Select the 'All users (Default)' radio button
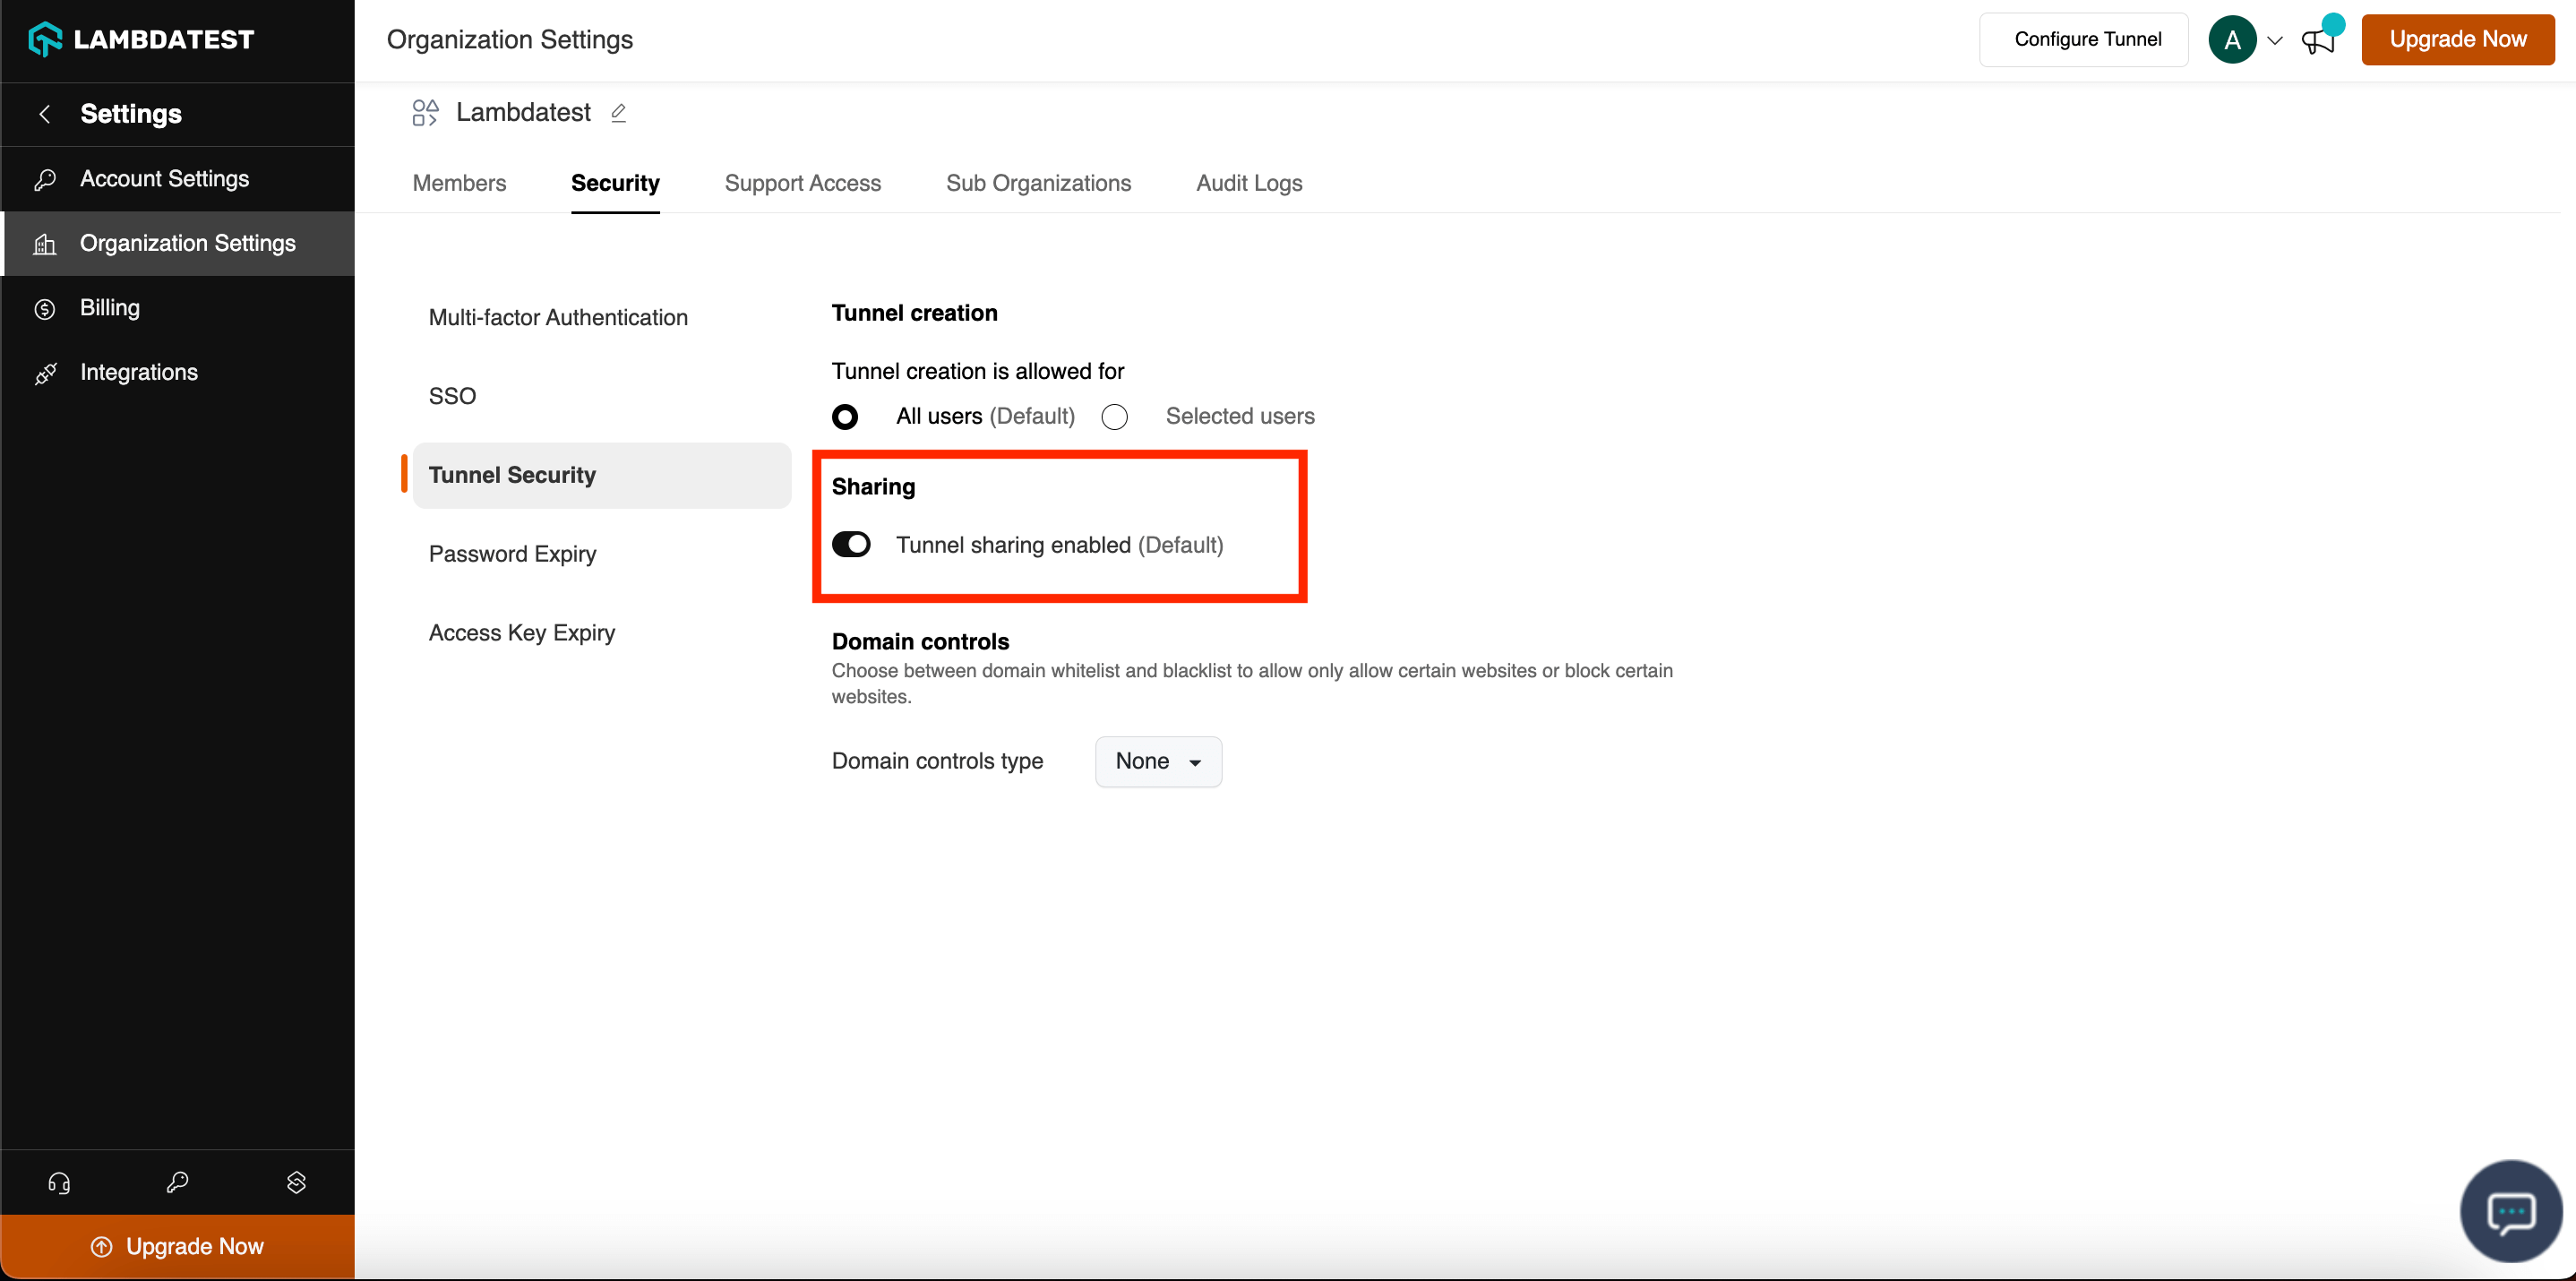Viewport: 2576px width, 1281px height. [x=845, y=416]
